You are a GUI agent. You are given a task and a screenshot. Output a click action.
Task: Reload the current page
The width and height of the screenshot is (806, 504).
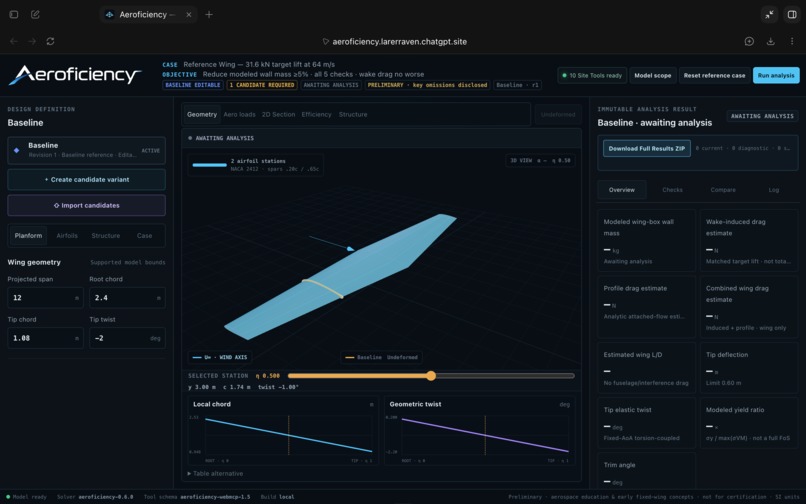point(50,41)
